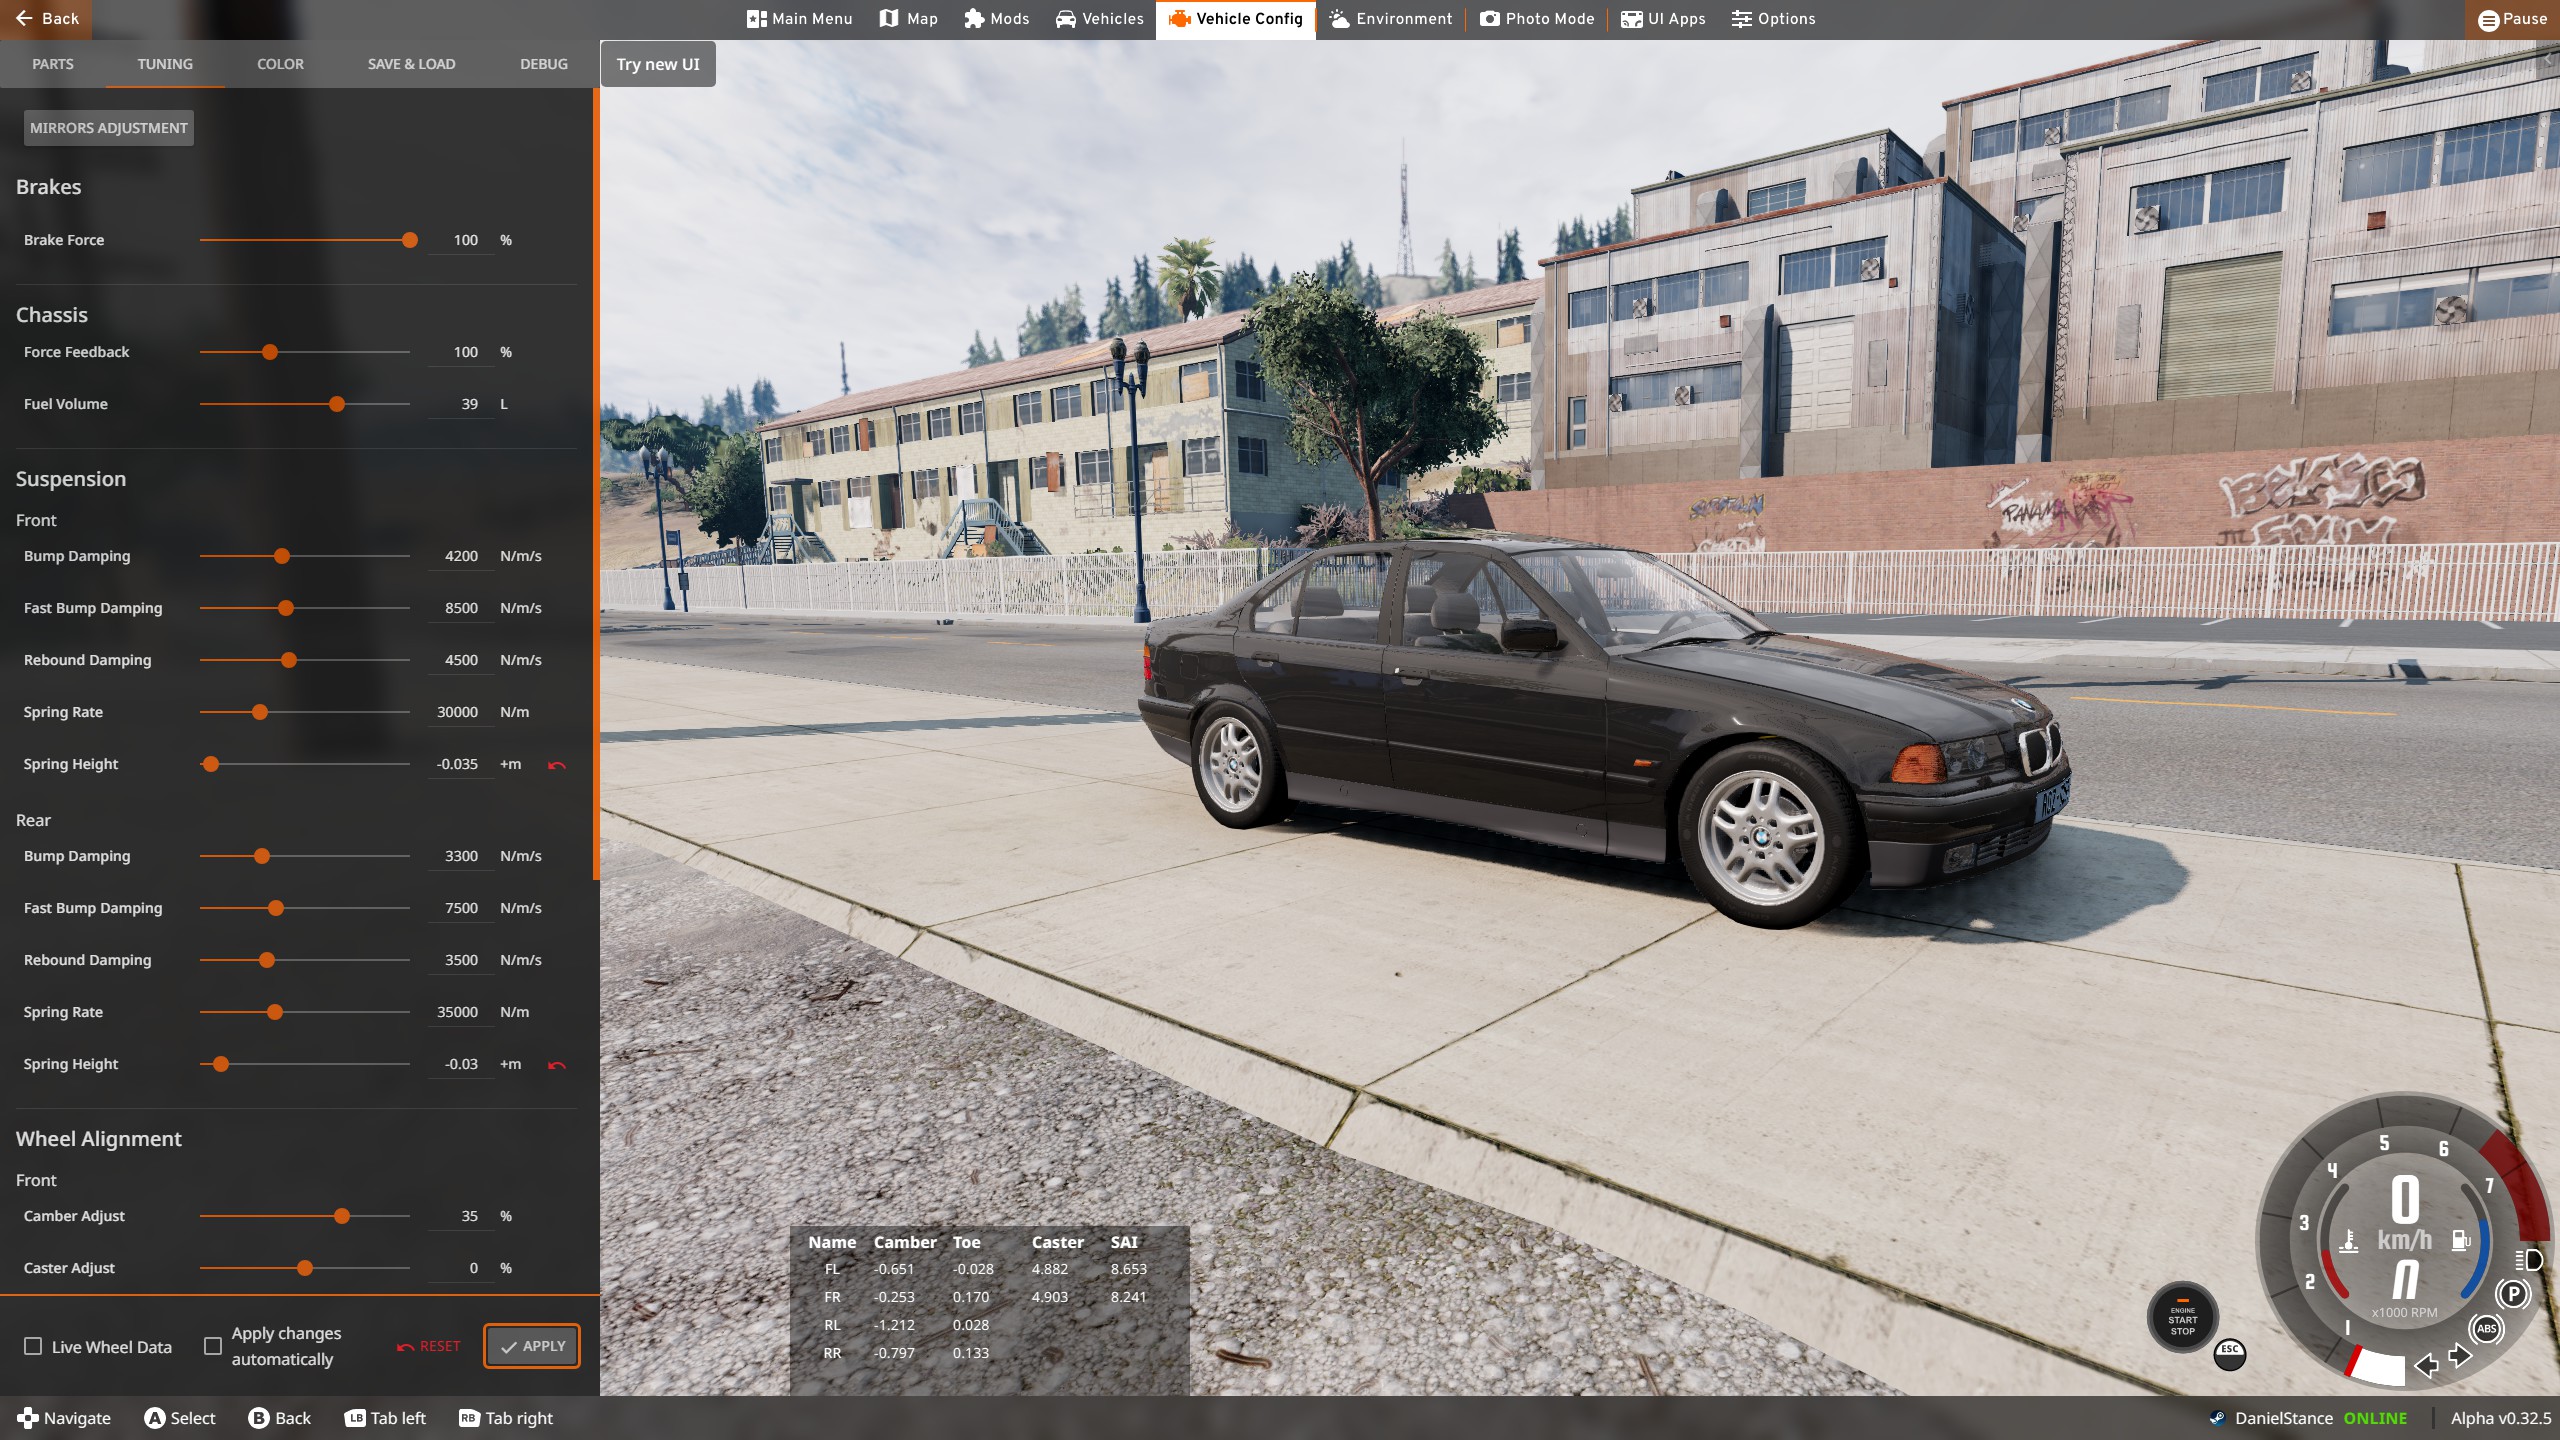Open the Environment menu
Screen dimensions: 2560x1440
[x=1391, y=19]
